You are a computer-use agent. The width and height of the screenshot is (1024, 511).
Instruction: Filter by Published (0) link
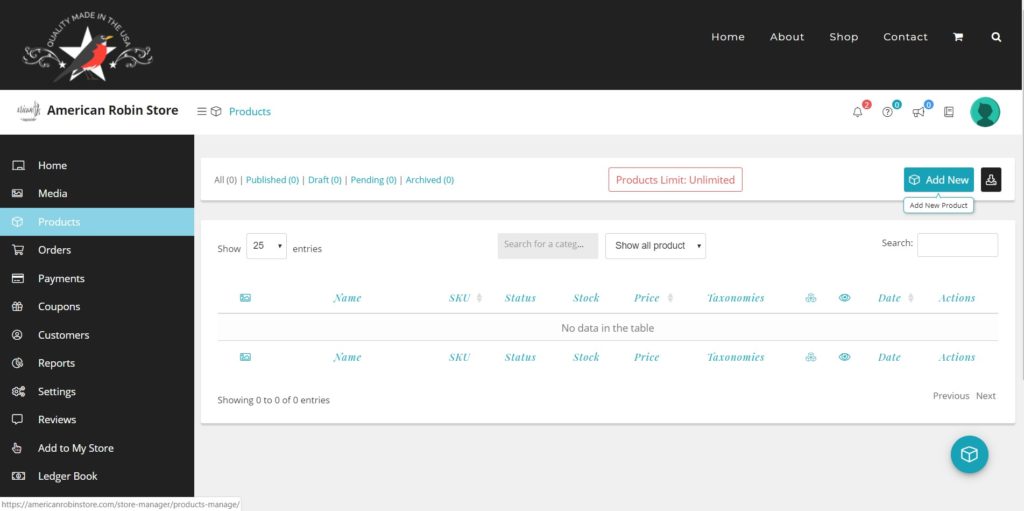tap(272, 180)
